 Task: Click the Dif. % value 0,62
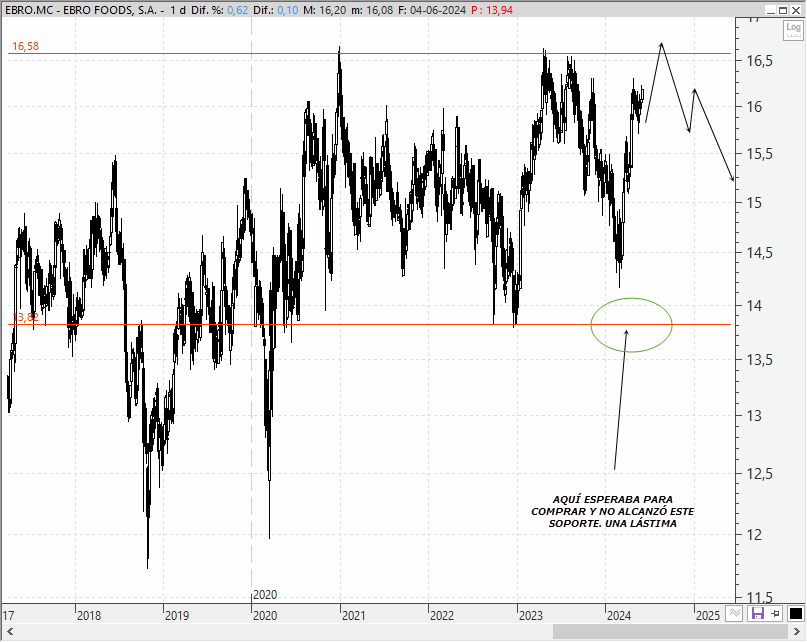pos(237,10)
